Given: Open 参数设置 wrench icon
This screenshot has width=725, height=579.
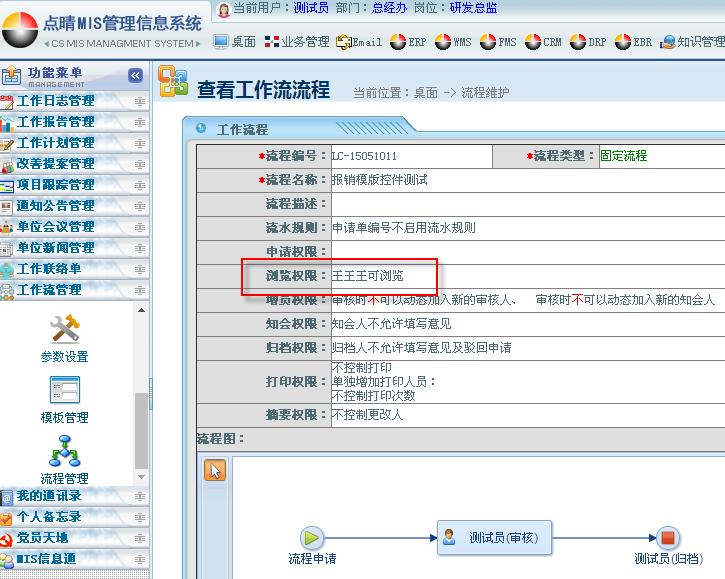Looking at the screenshot, I should (64, 328).
